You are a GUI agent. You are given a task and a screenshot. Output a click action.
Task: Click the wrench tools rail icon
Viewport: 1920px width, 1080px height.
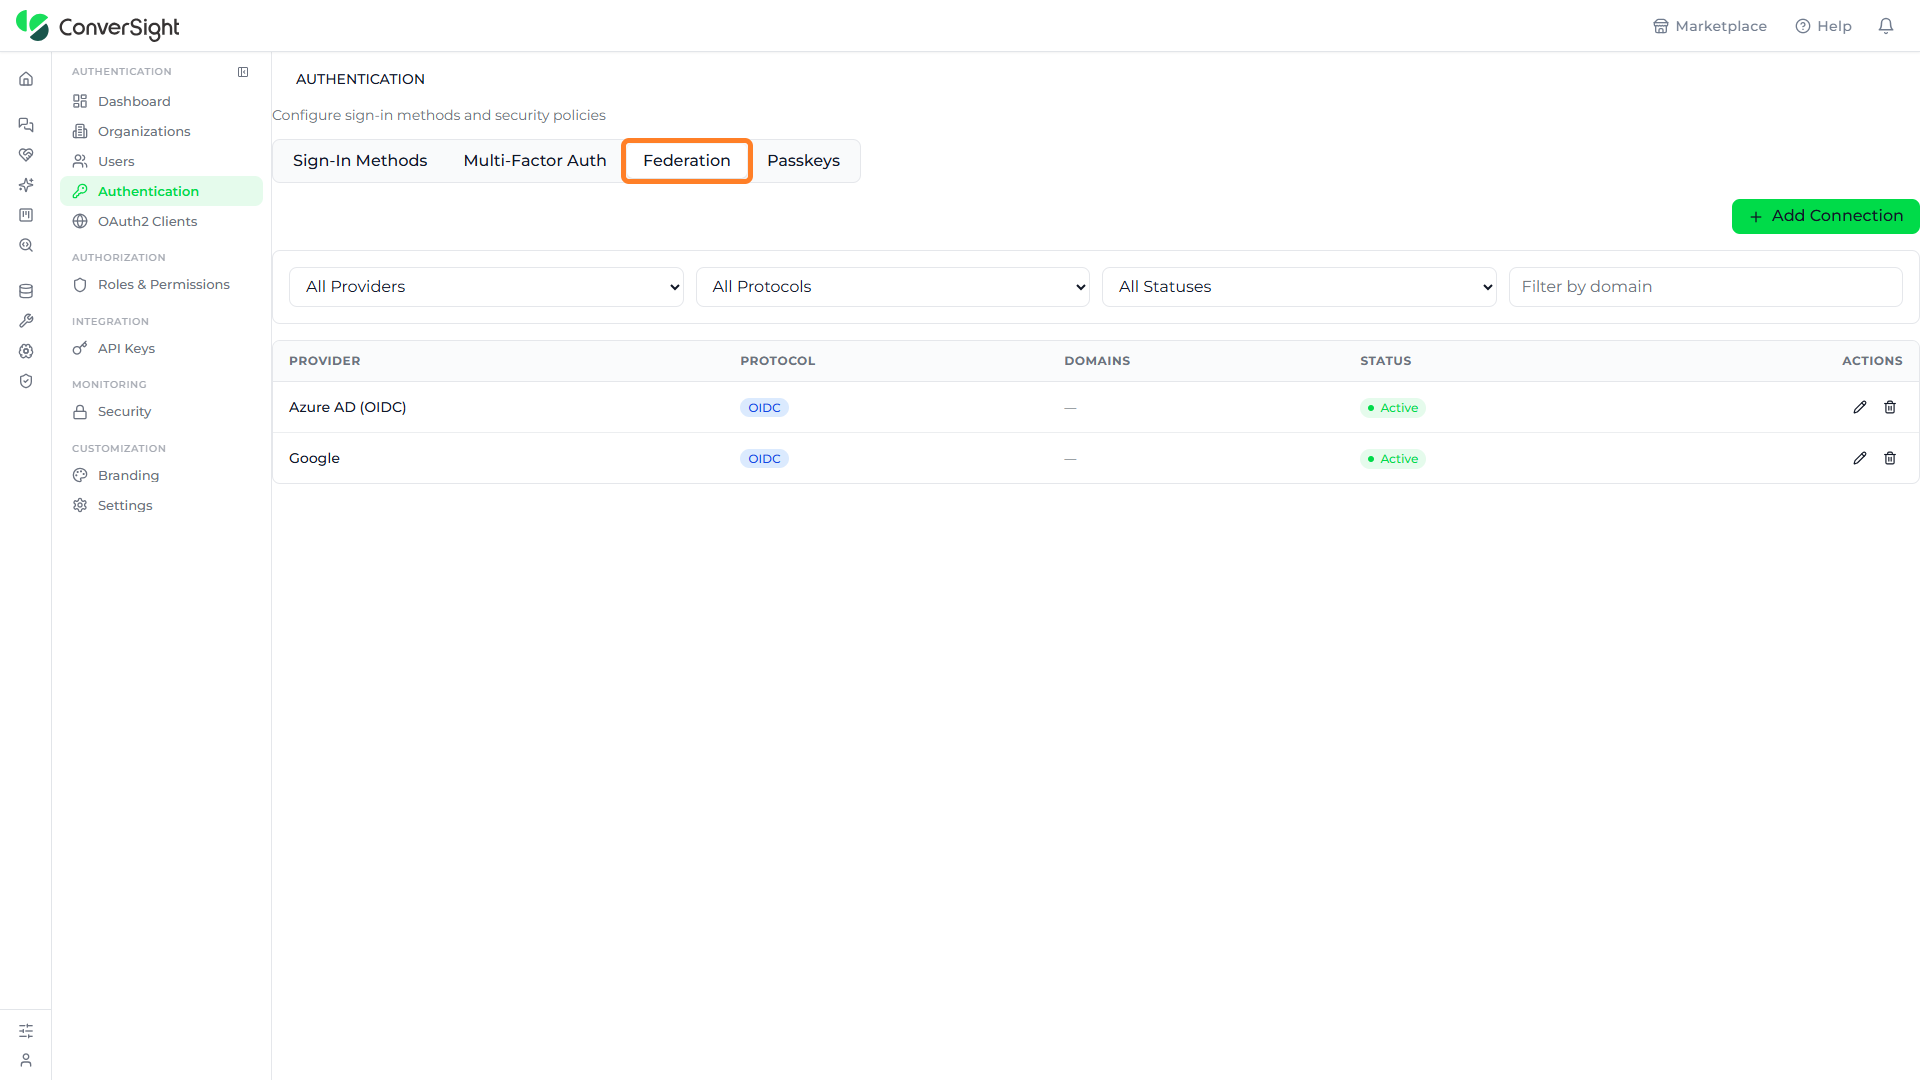click(x=26, y=321)
